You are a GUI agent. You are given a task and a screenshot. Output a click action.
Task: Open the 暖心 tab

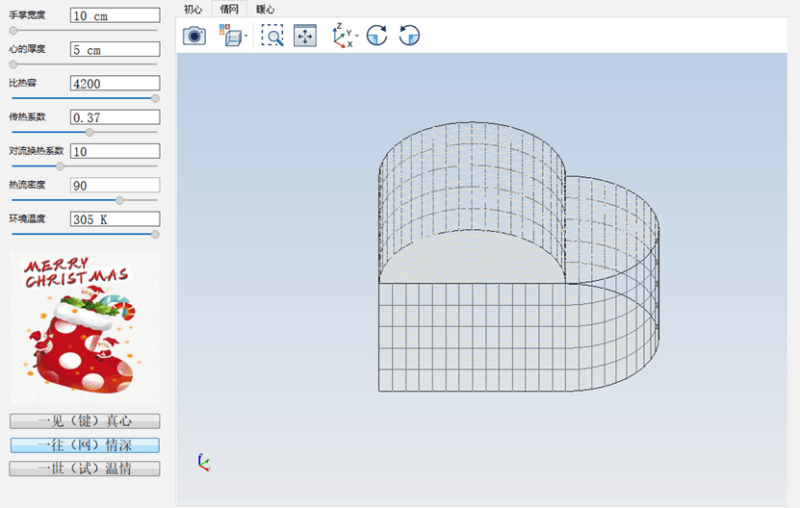265,9
